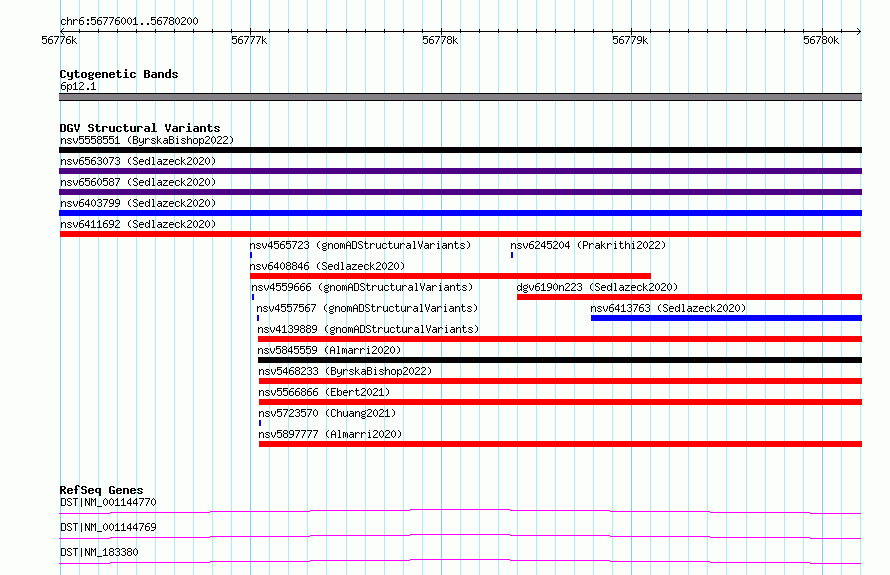The width and height of the screenshot is (890, 575).
Task: Select the red nsv5897777 variant bar
Action: (560, 444)
